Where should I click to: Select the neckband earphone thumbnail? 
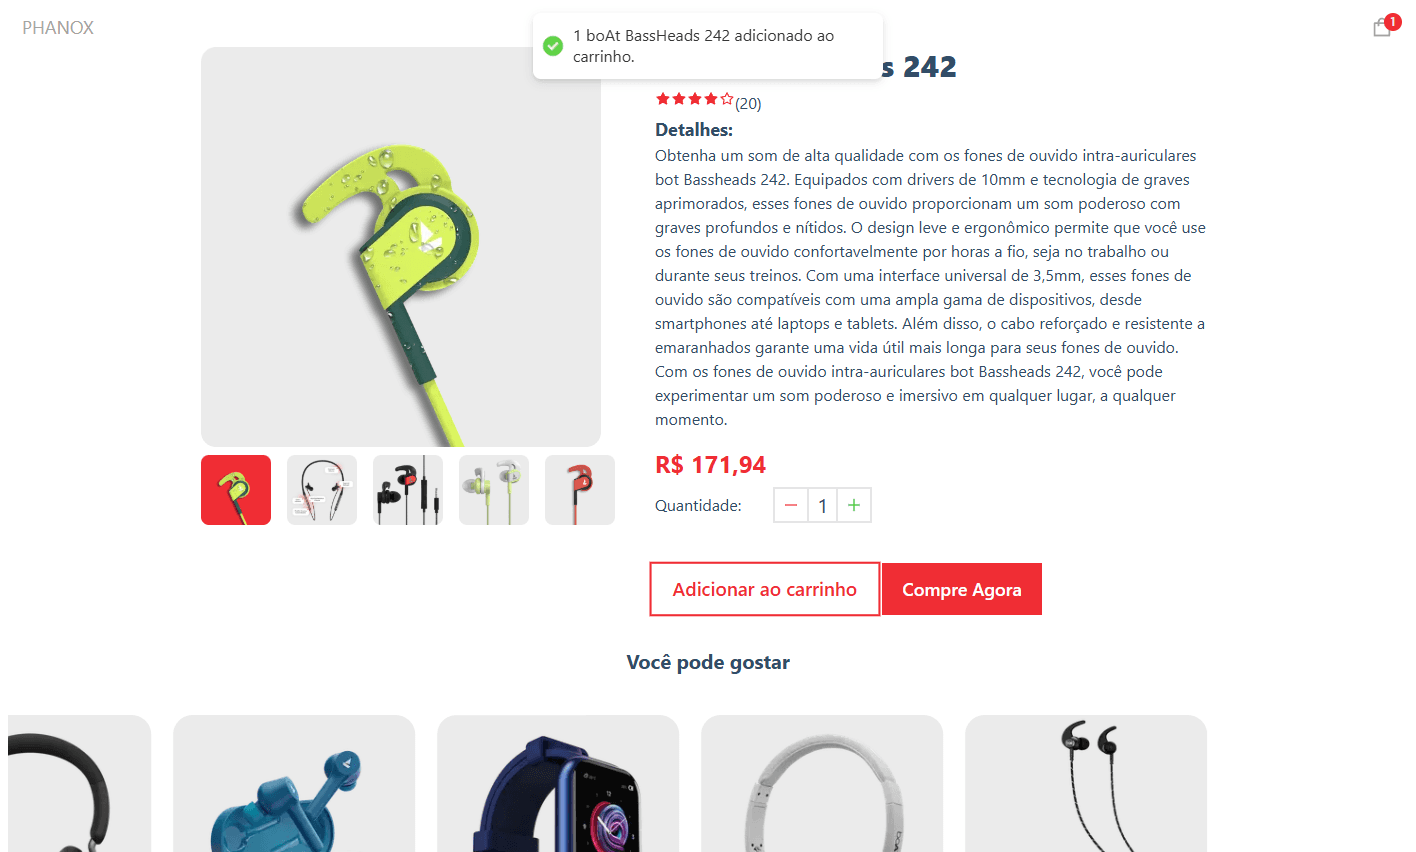[322, 490]
